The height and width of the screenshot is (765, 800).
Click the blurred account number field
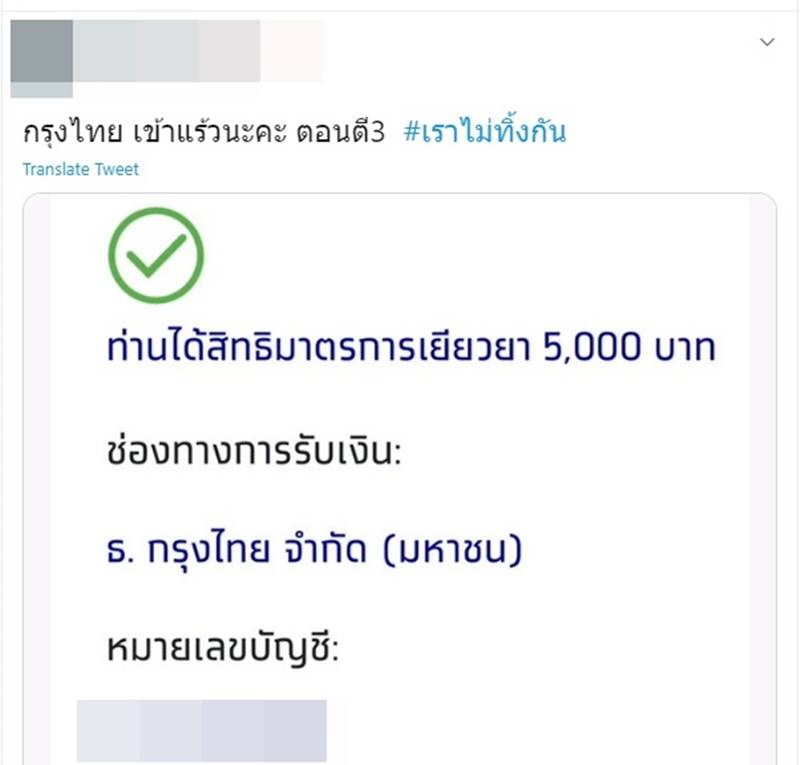tap(202, 731)
